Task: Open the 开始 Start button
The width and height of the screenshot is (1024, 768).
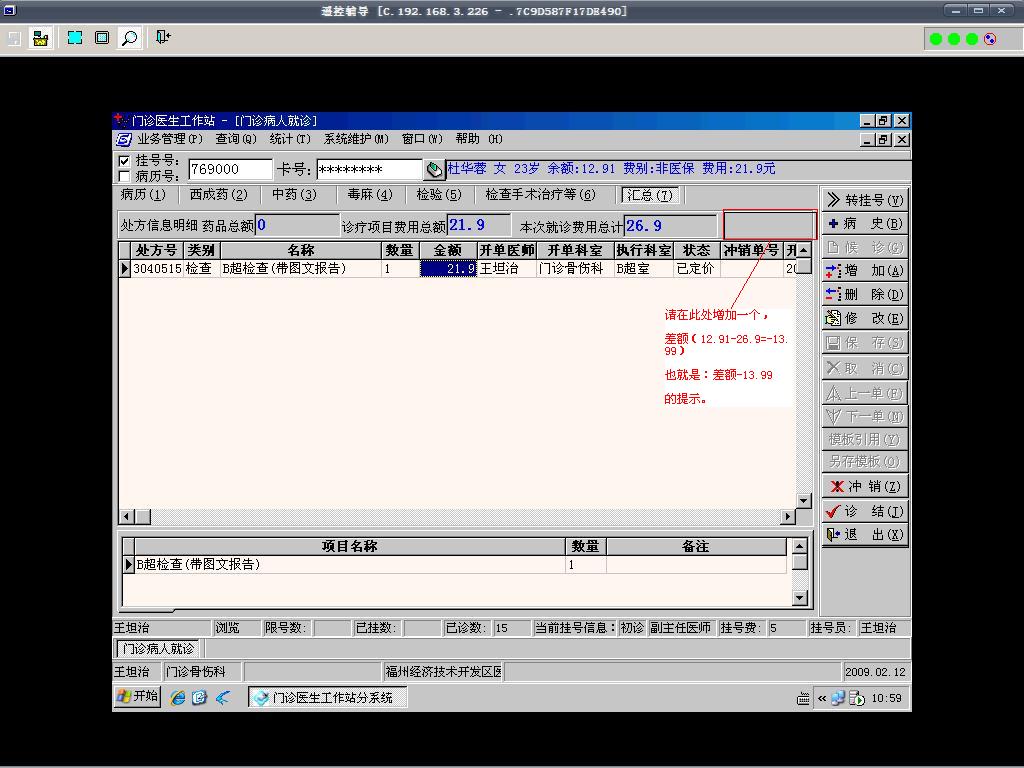Action: [138, 697]
